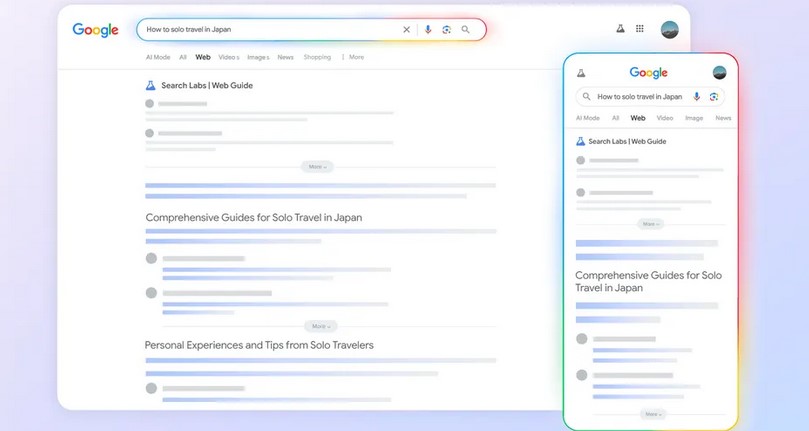Click the Google logo in desktop window

click(x=95, y=30)
